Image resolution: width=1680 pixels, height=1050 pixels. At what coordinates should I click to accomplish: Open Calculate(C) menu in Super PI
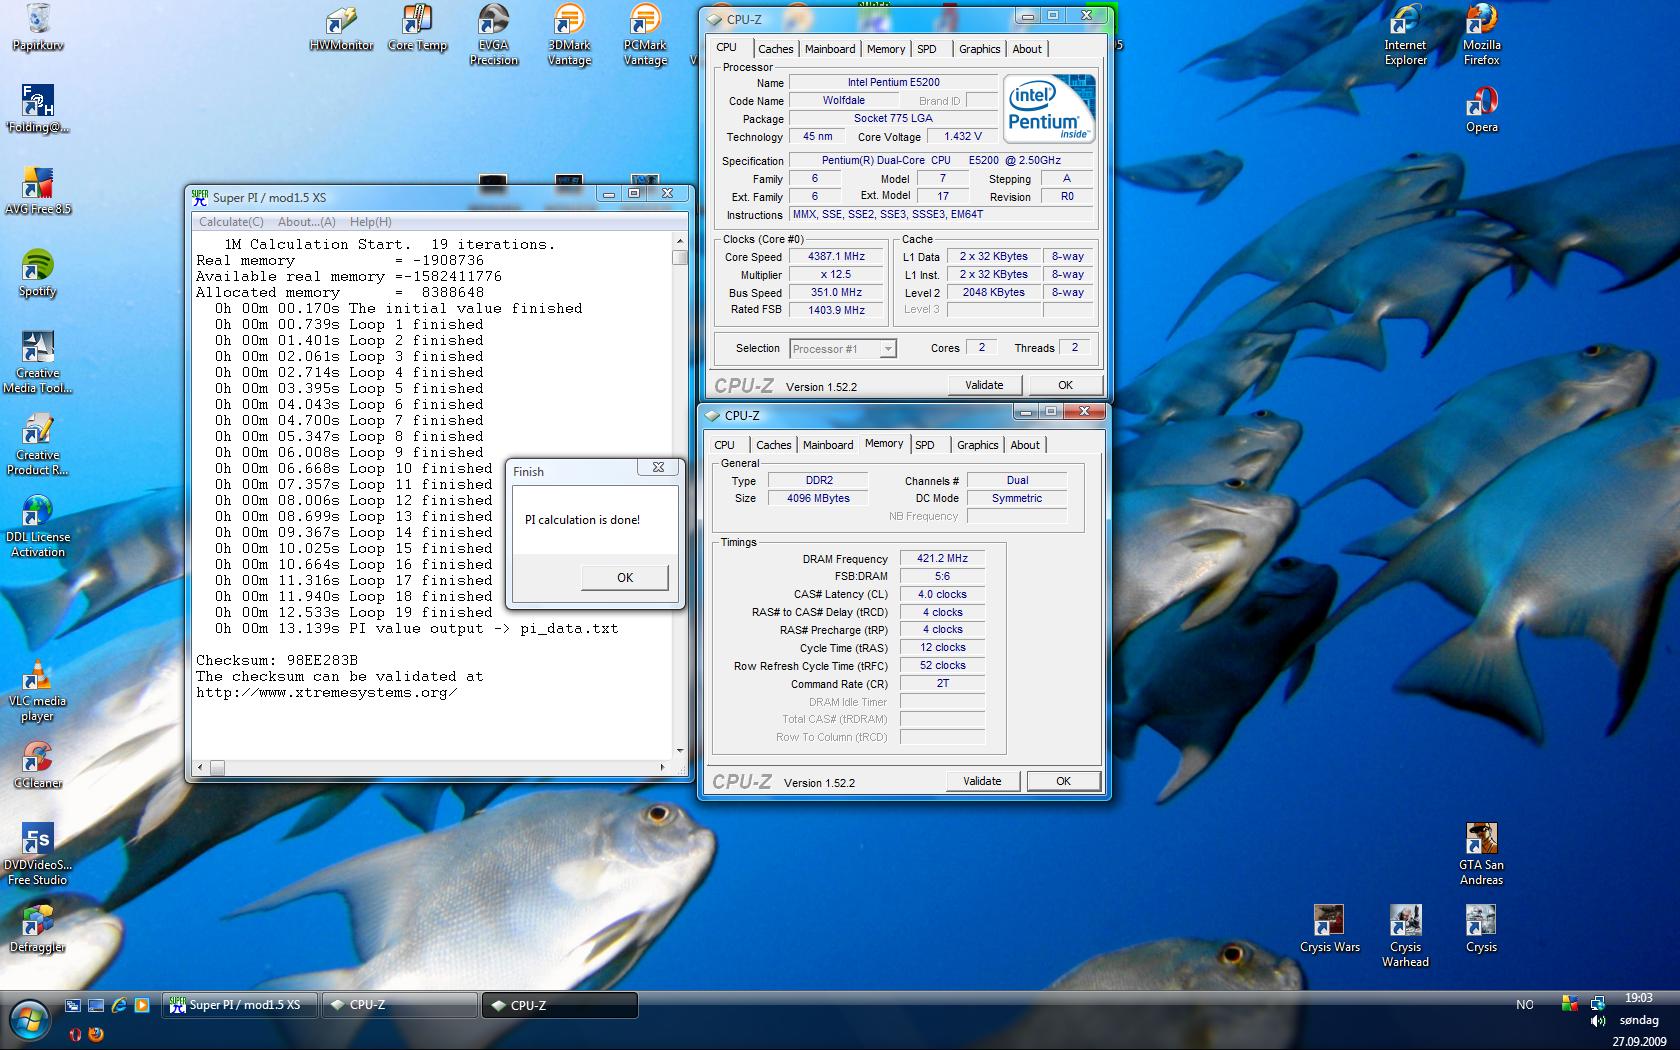pos(231,222)
